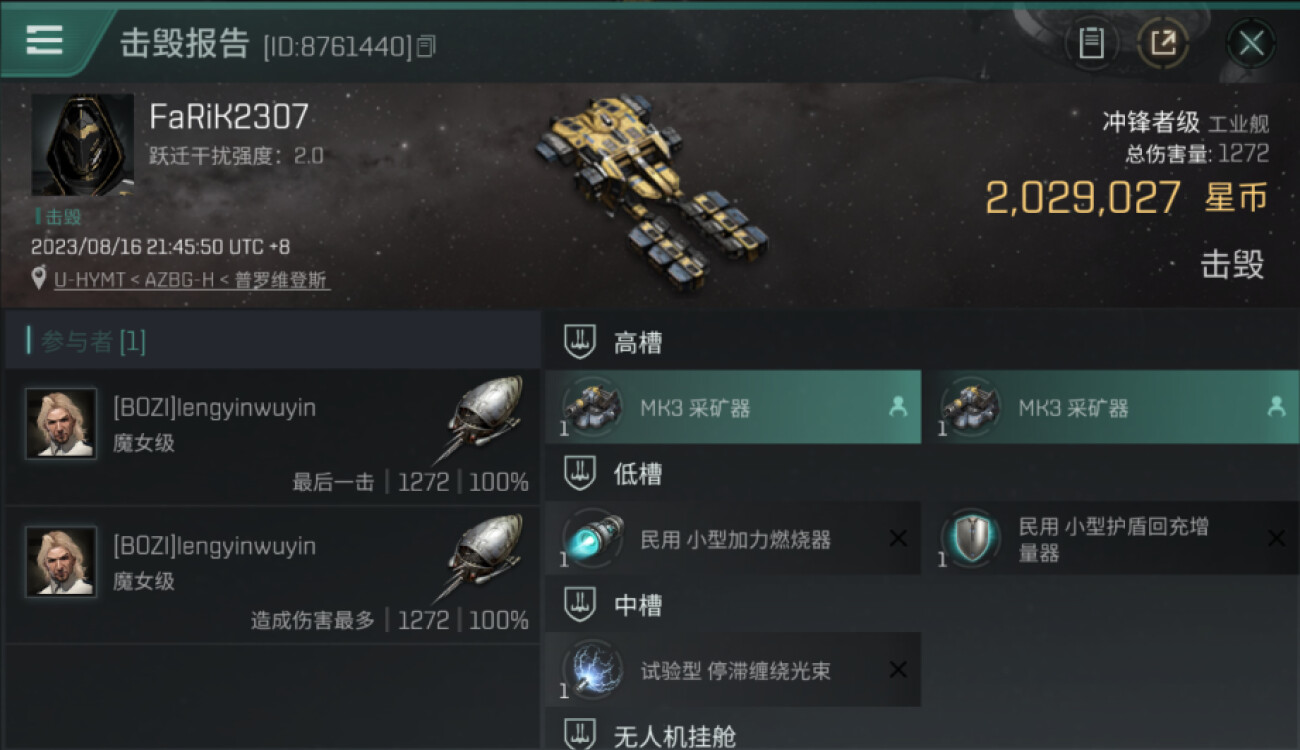Click X beside 试验型 停滞缠绕光束
This screenshot has height=750, width=1300.
tap(898, 670)
